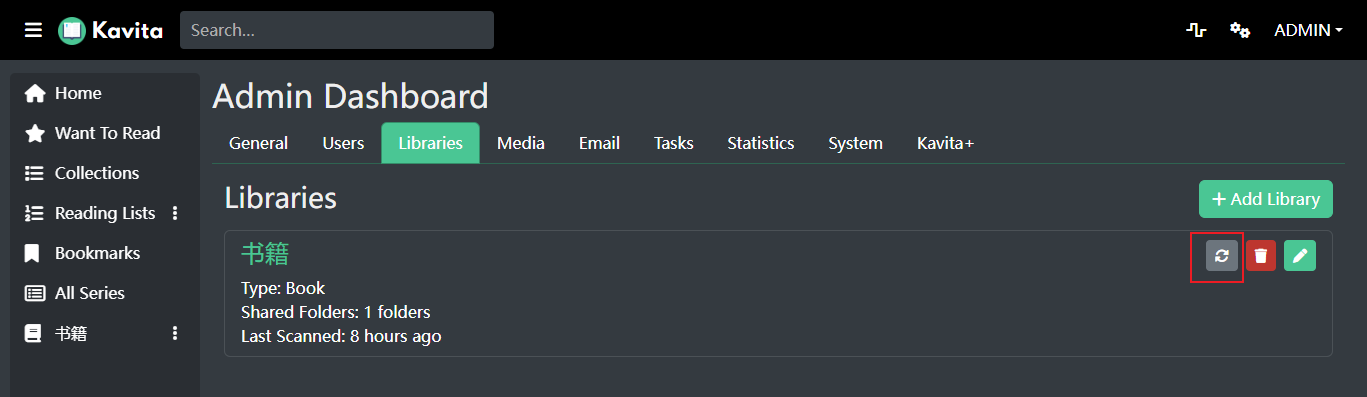Click the scan library refresh icon
Screen dimensions: 1367x397
[x=1221, y=256]
